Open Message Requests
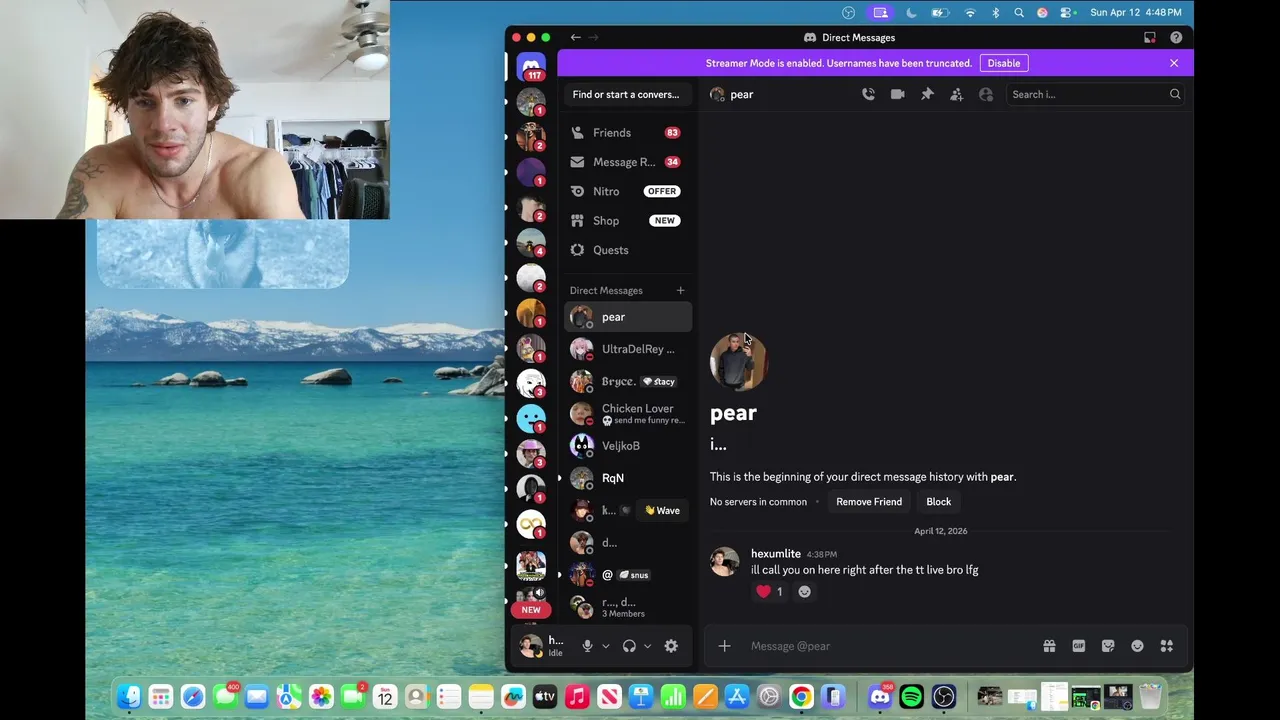 pos(628,162)
